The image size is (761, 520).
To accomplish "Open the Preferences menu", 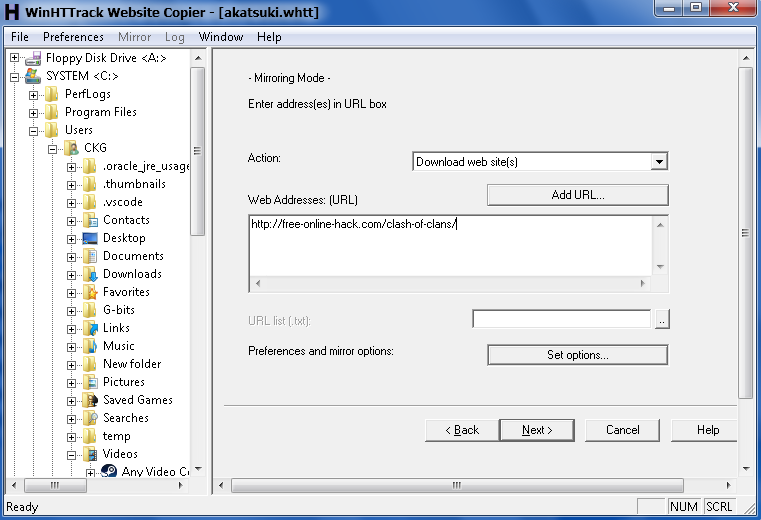I will 73,37.
